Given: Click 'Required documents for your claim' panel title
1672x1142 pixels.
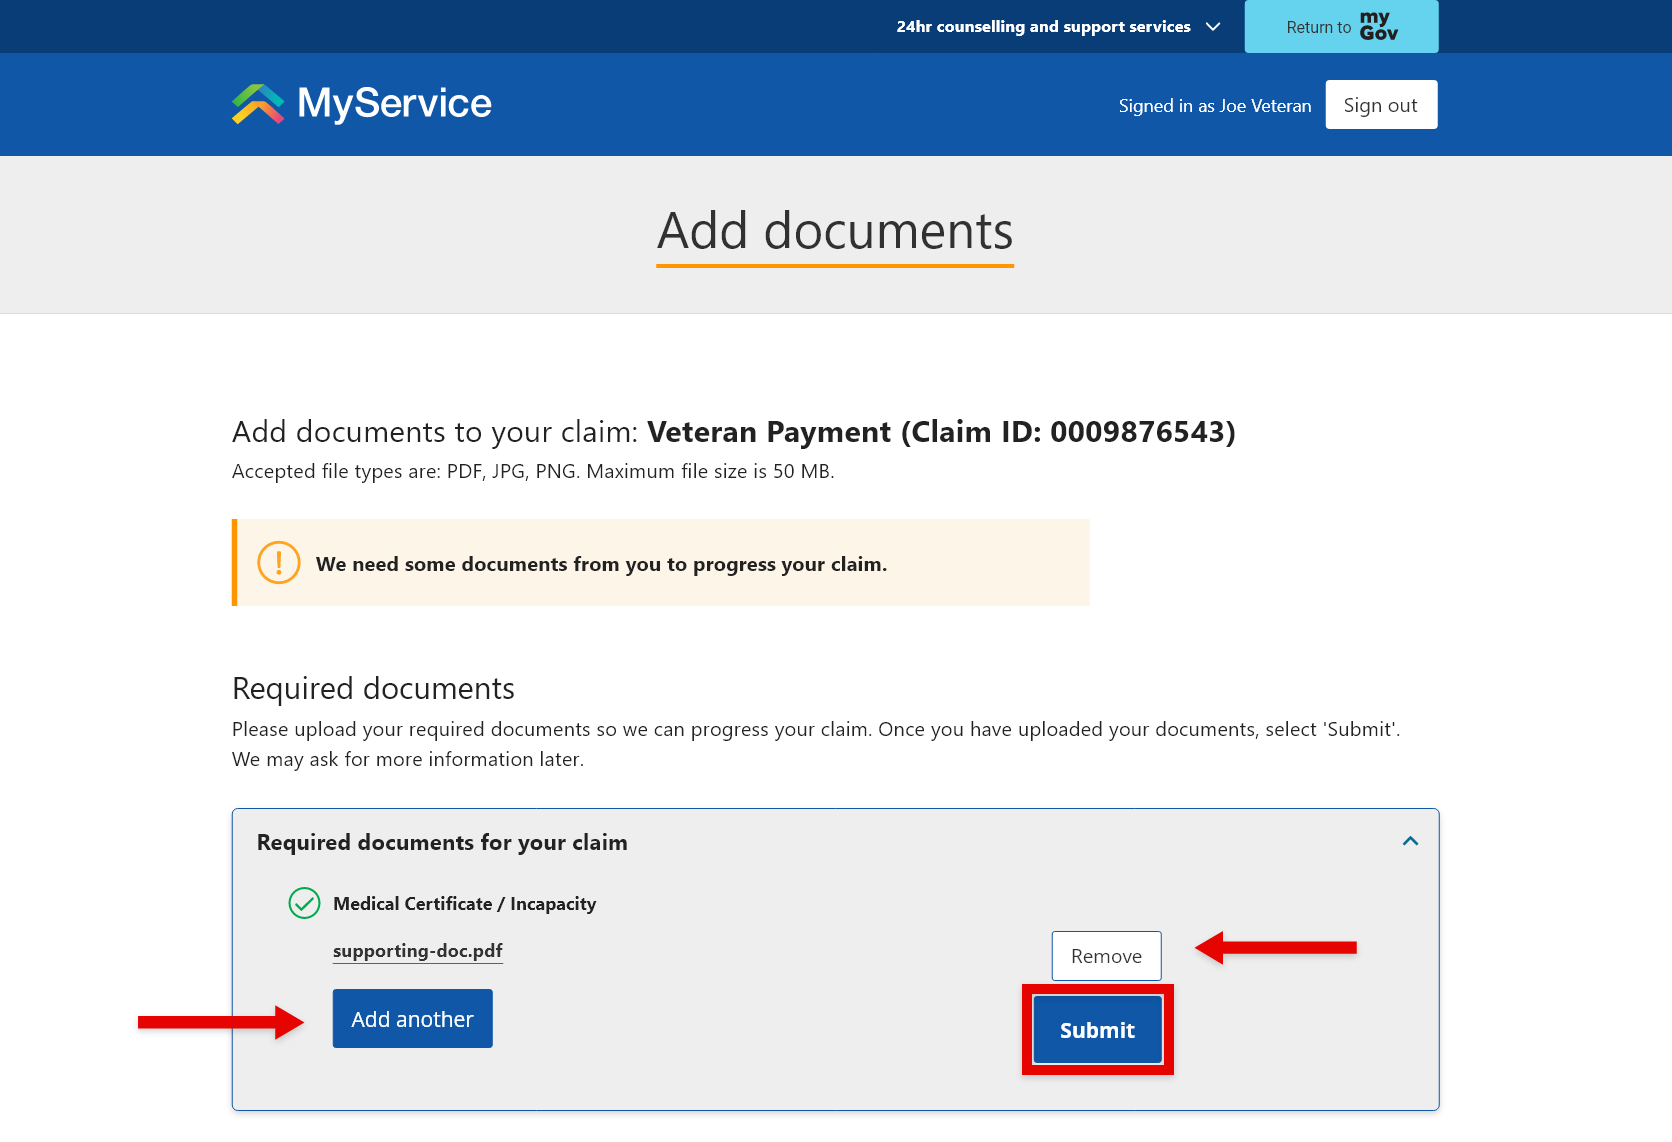Looking at the screenshot, I should click(x=442, y=842).
